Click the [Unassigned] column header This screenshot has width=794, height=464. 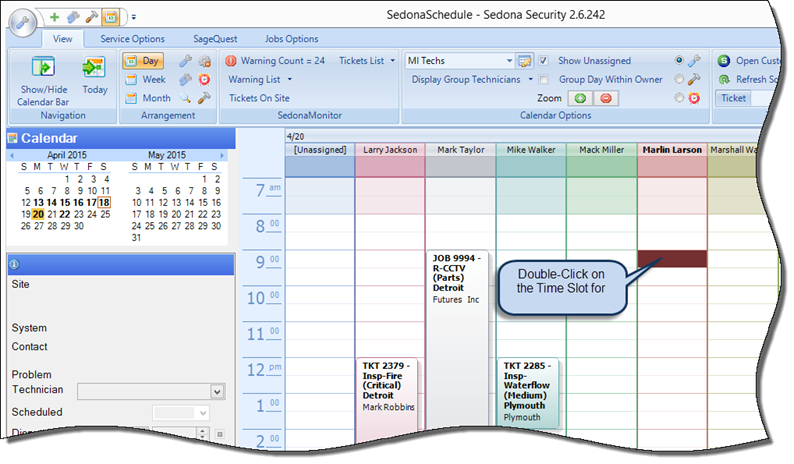pyautogui.click(x=320, y=150)
